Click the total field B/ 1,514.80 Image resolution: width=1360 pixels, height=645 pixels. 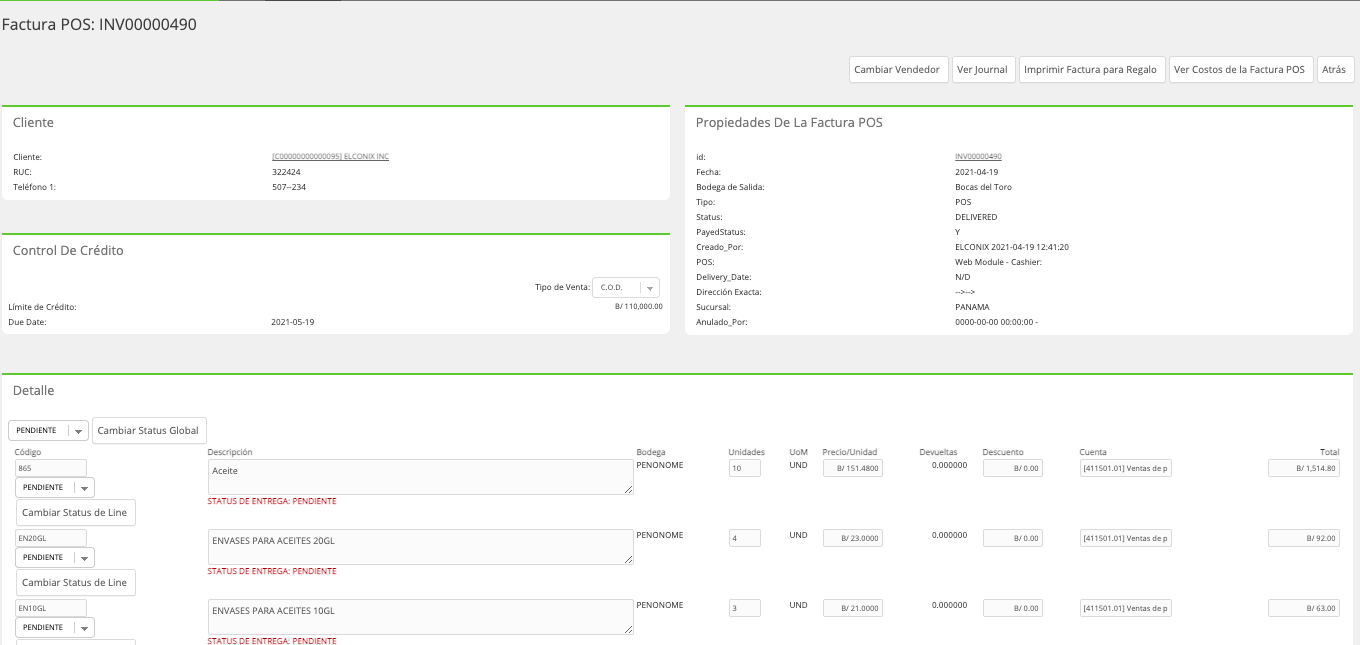point(1304,468)
